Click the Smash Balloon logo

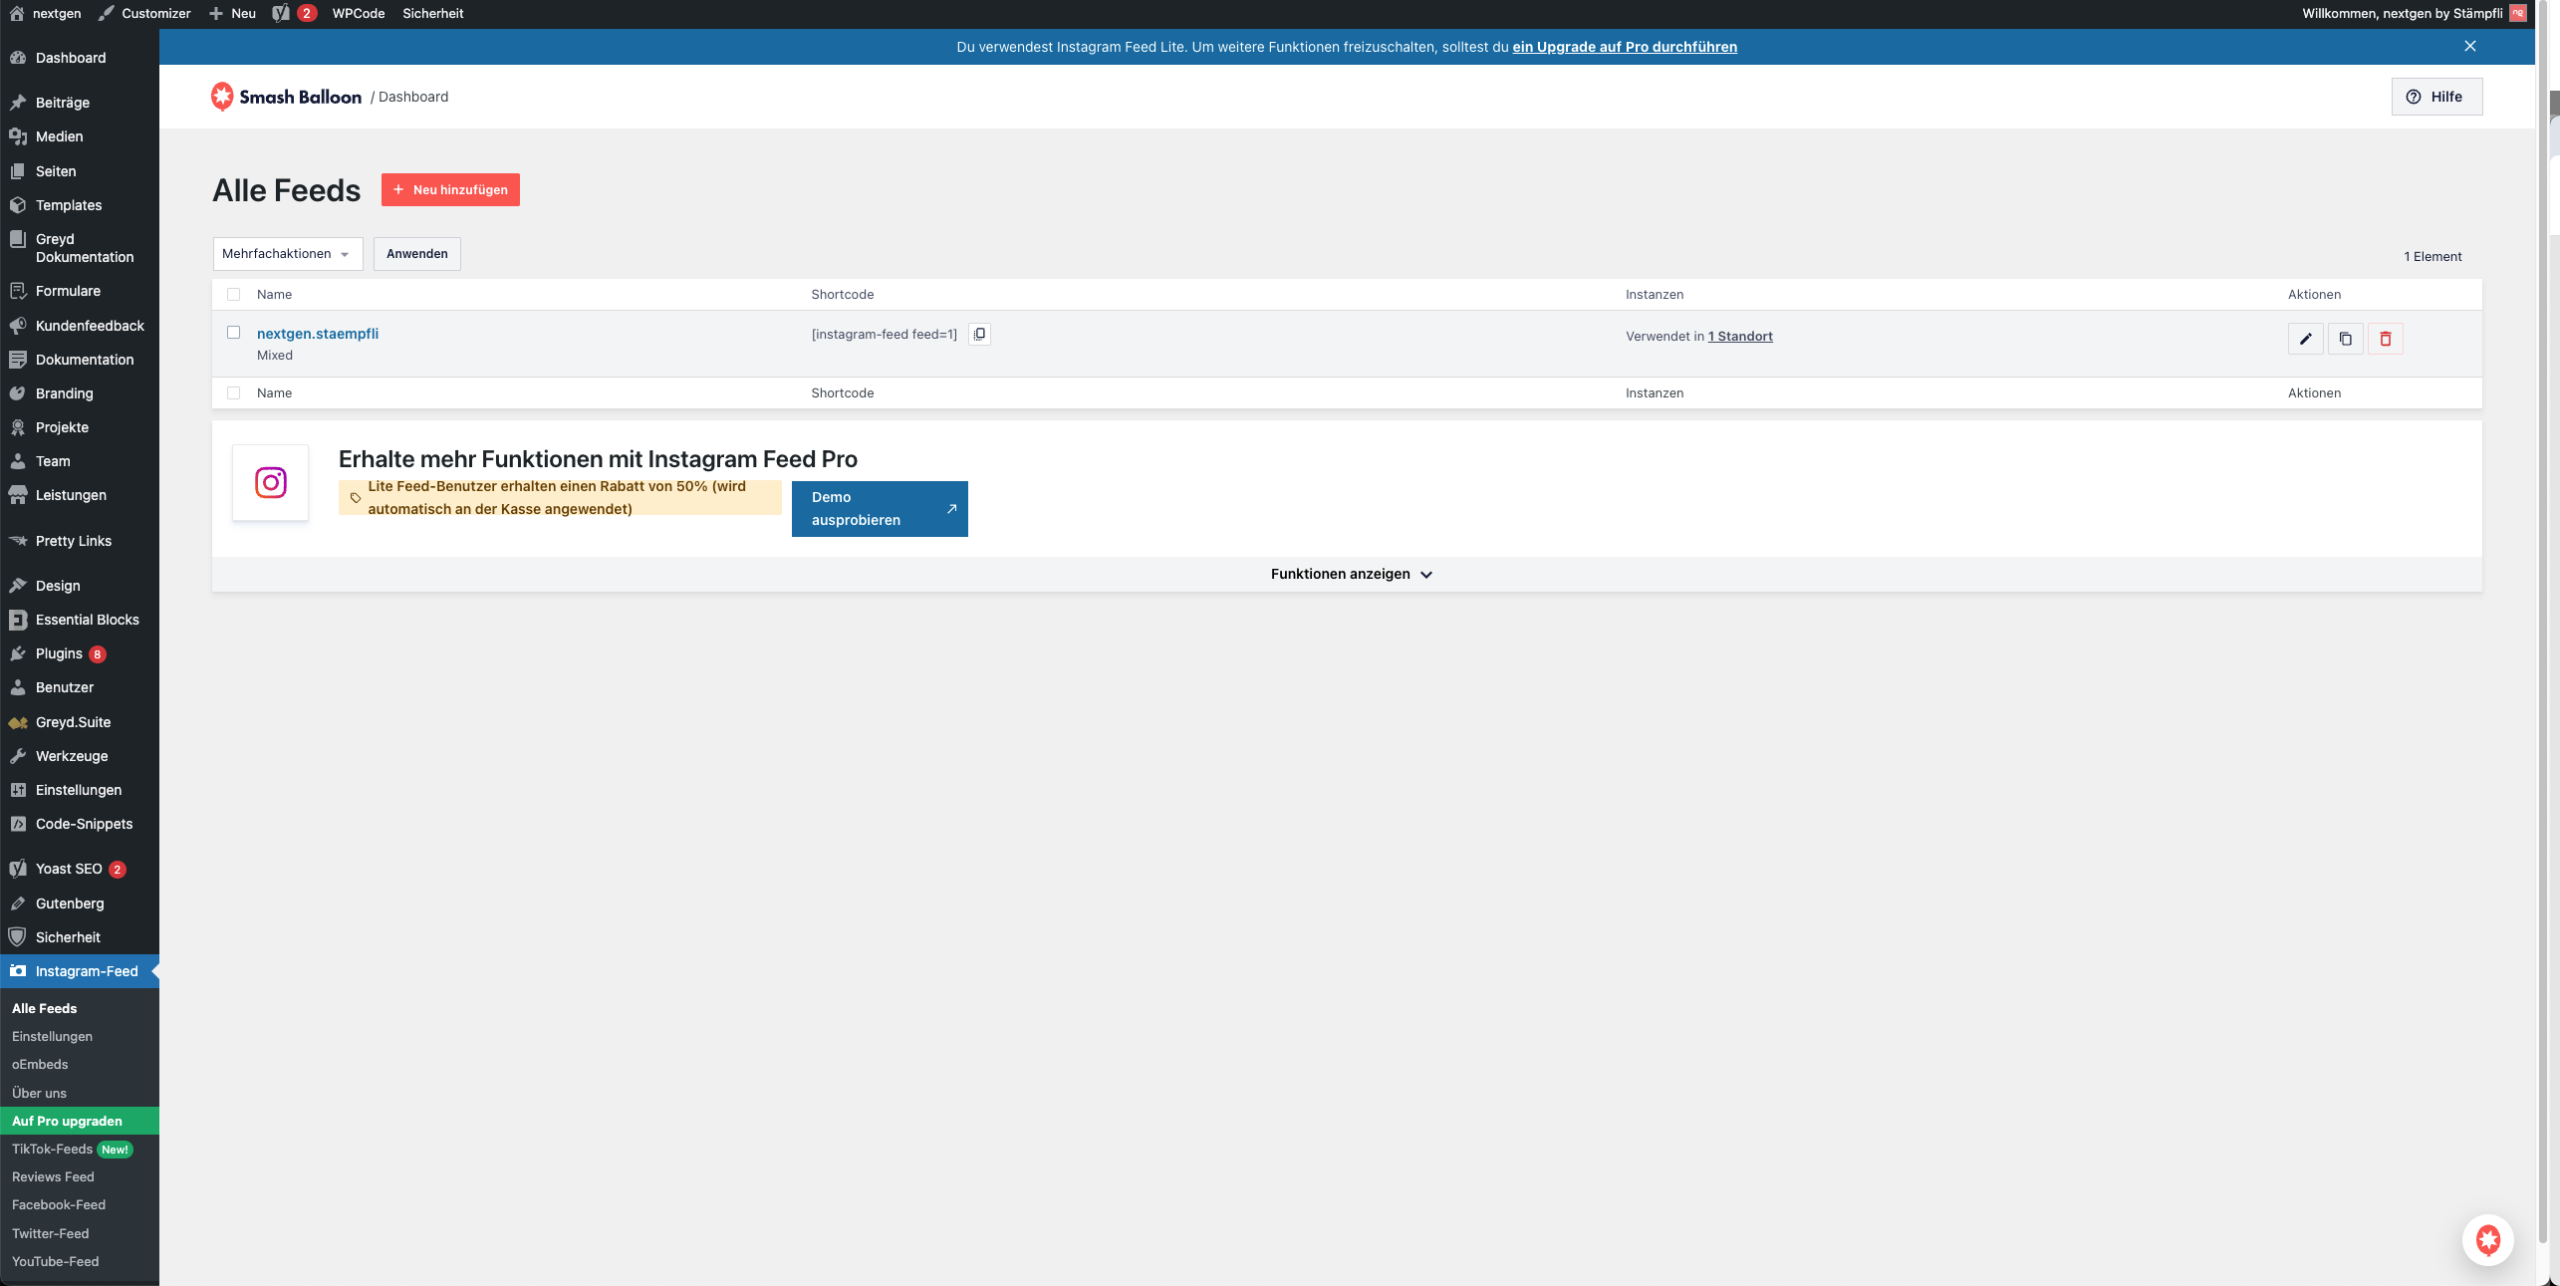[x=286, y=97]
